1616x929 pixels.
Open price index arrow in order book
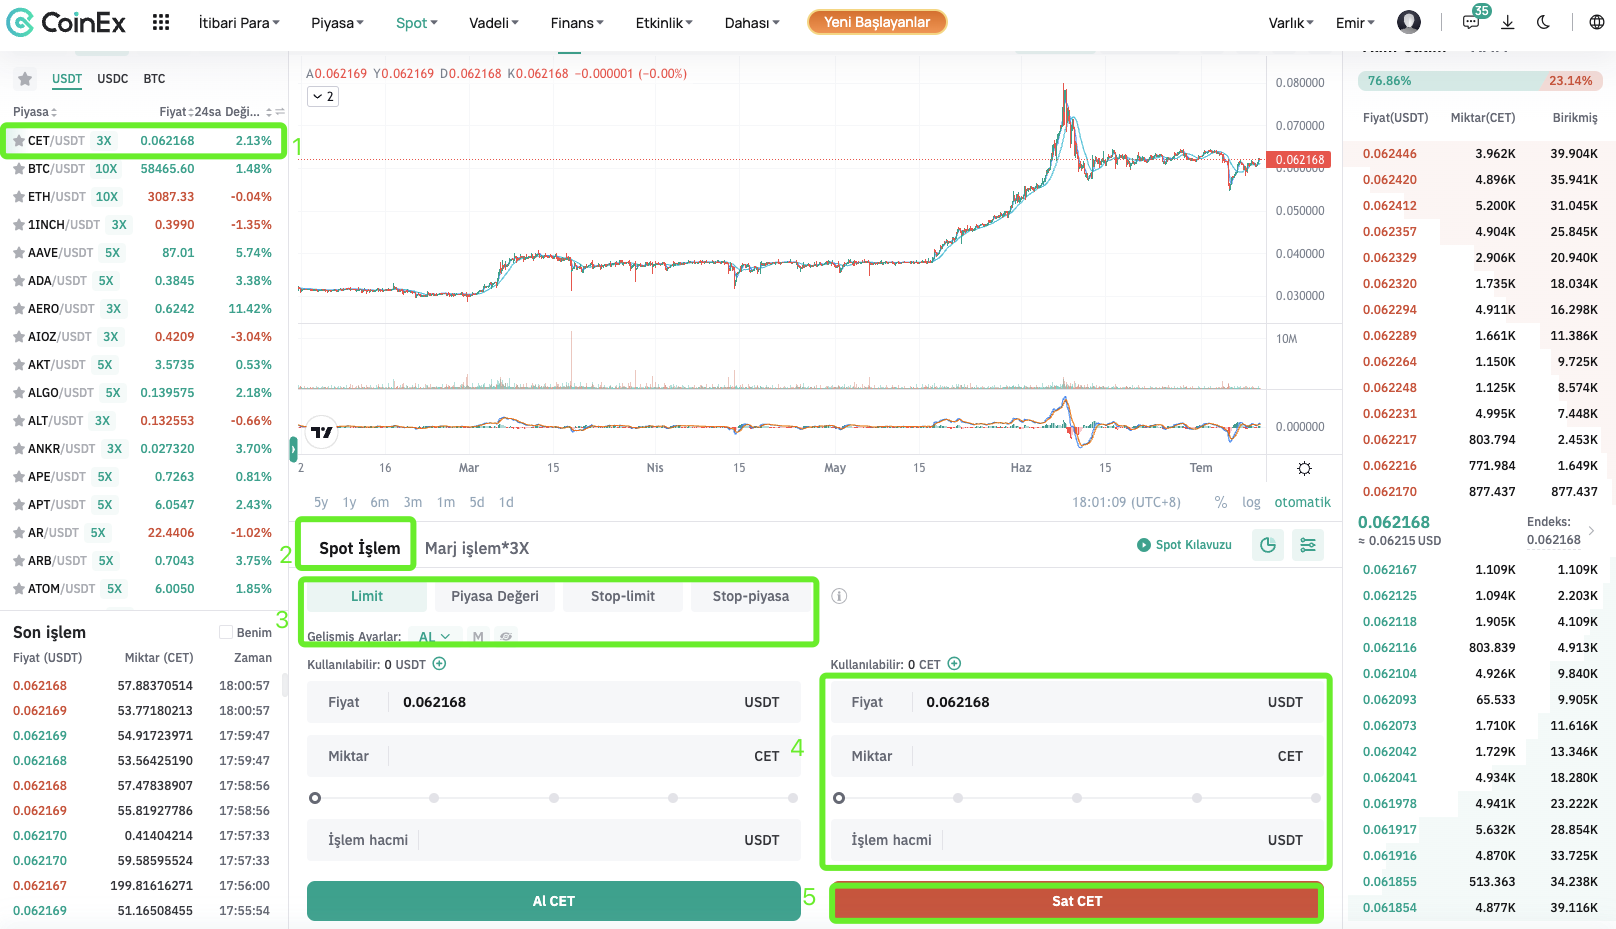[1591, 531]
